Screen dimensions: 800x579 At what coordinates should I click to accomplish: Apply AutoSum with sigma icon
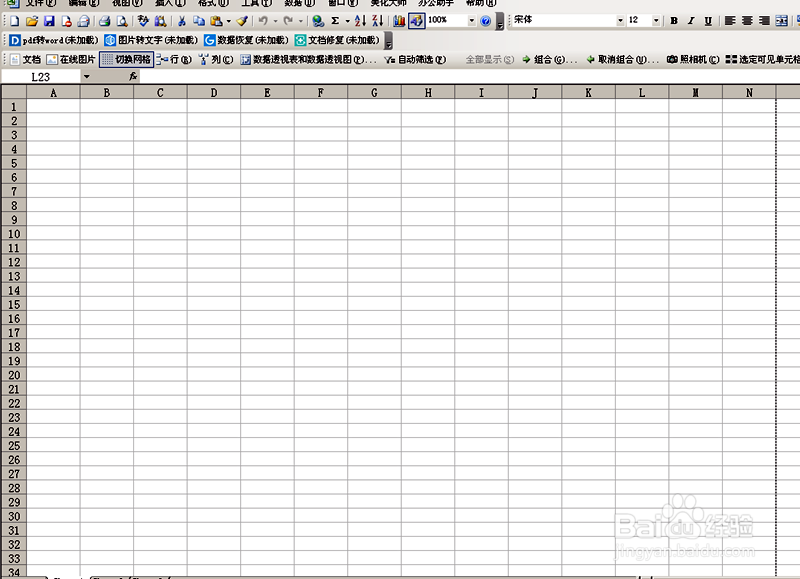[x=335, y=21]
